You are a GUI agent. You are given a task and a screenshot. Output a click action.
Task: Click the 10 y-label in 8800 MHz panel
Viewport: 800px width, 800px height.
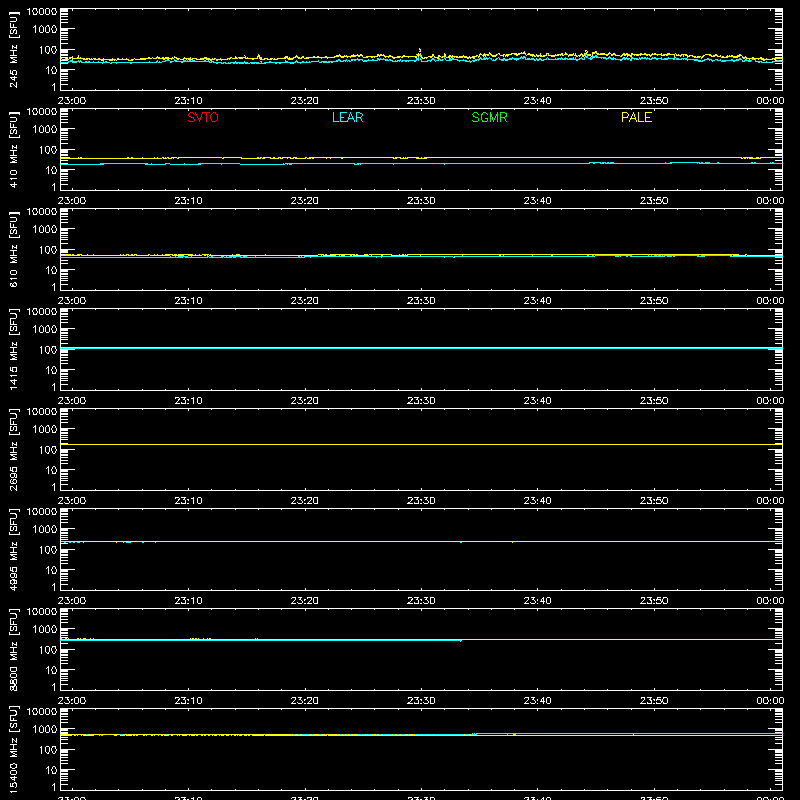[x=51, y=670]
